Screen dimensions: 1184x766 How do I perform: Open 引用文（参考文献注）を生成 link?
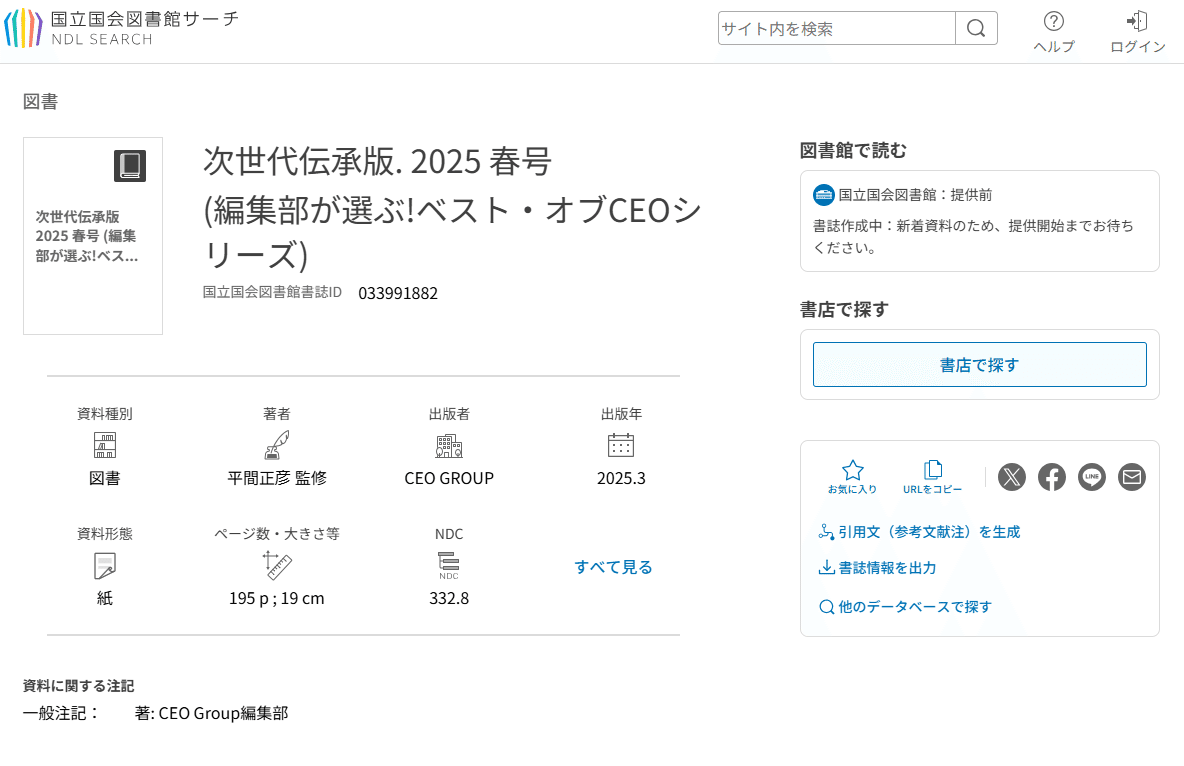tap(919, 532)
